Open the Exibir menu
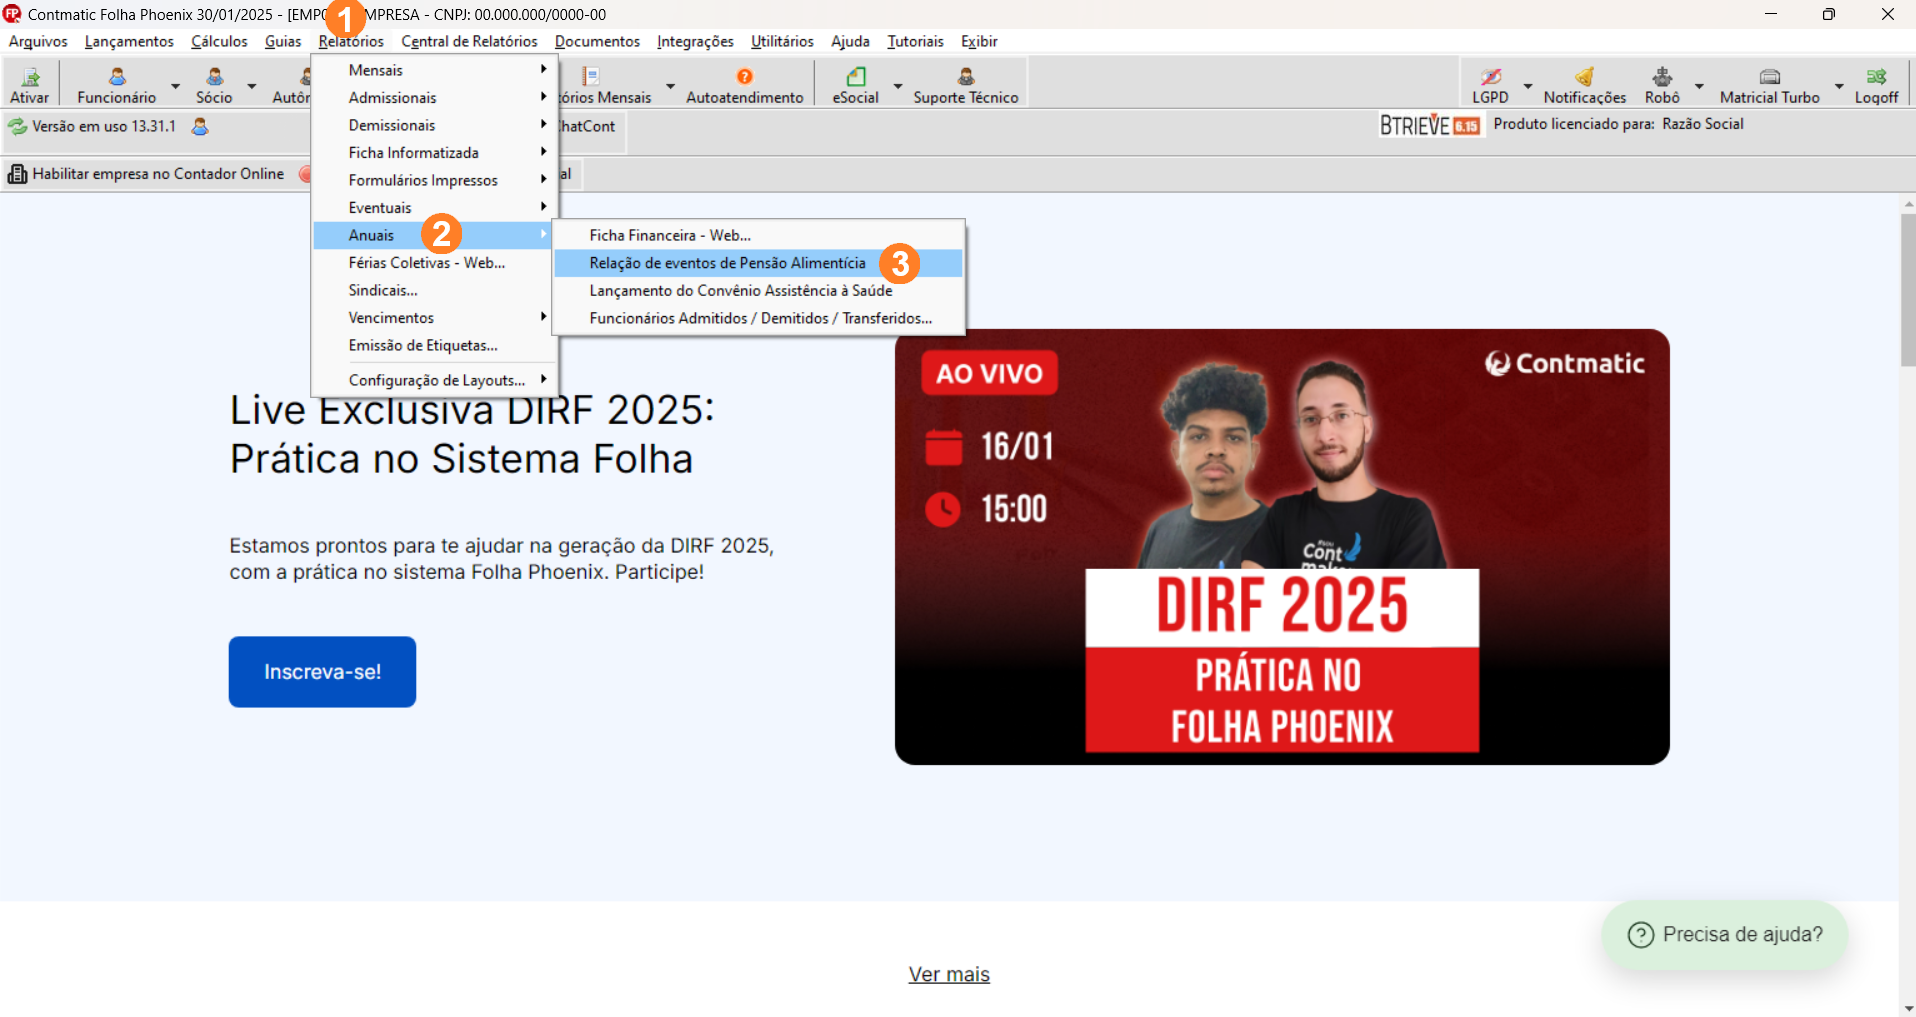Image resolution: width=1916 pixels, height=1017 pixels. pos(979,41)
